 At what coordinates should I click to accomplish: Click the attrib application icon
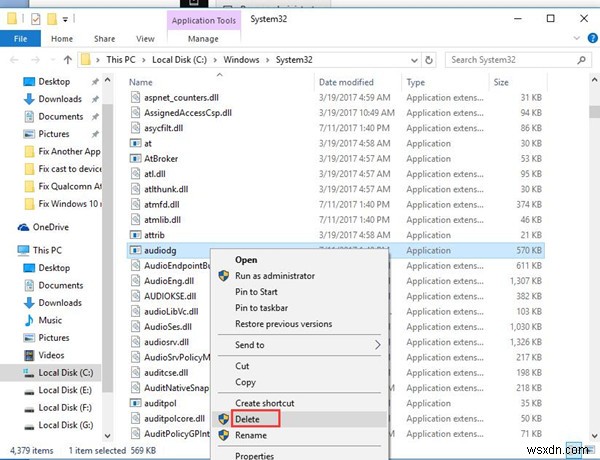click(135, 235)
